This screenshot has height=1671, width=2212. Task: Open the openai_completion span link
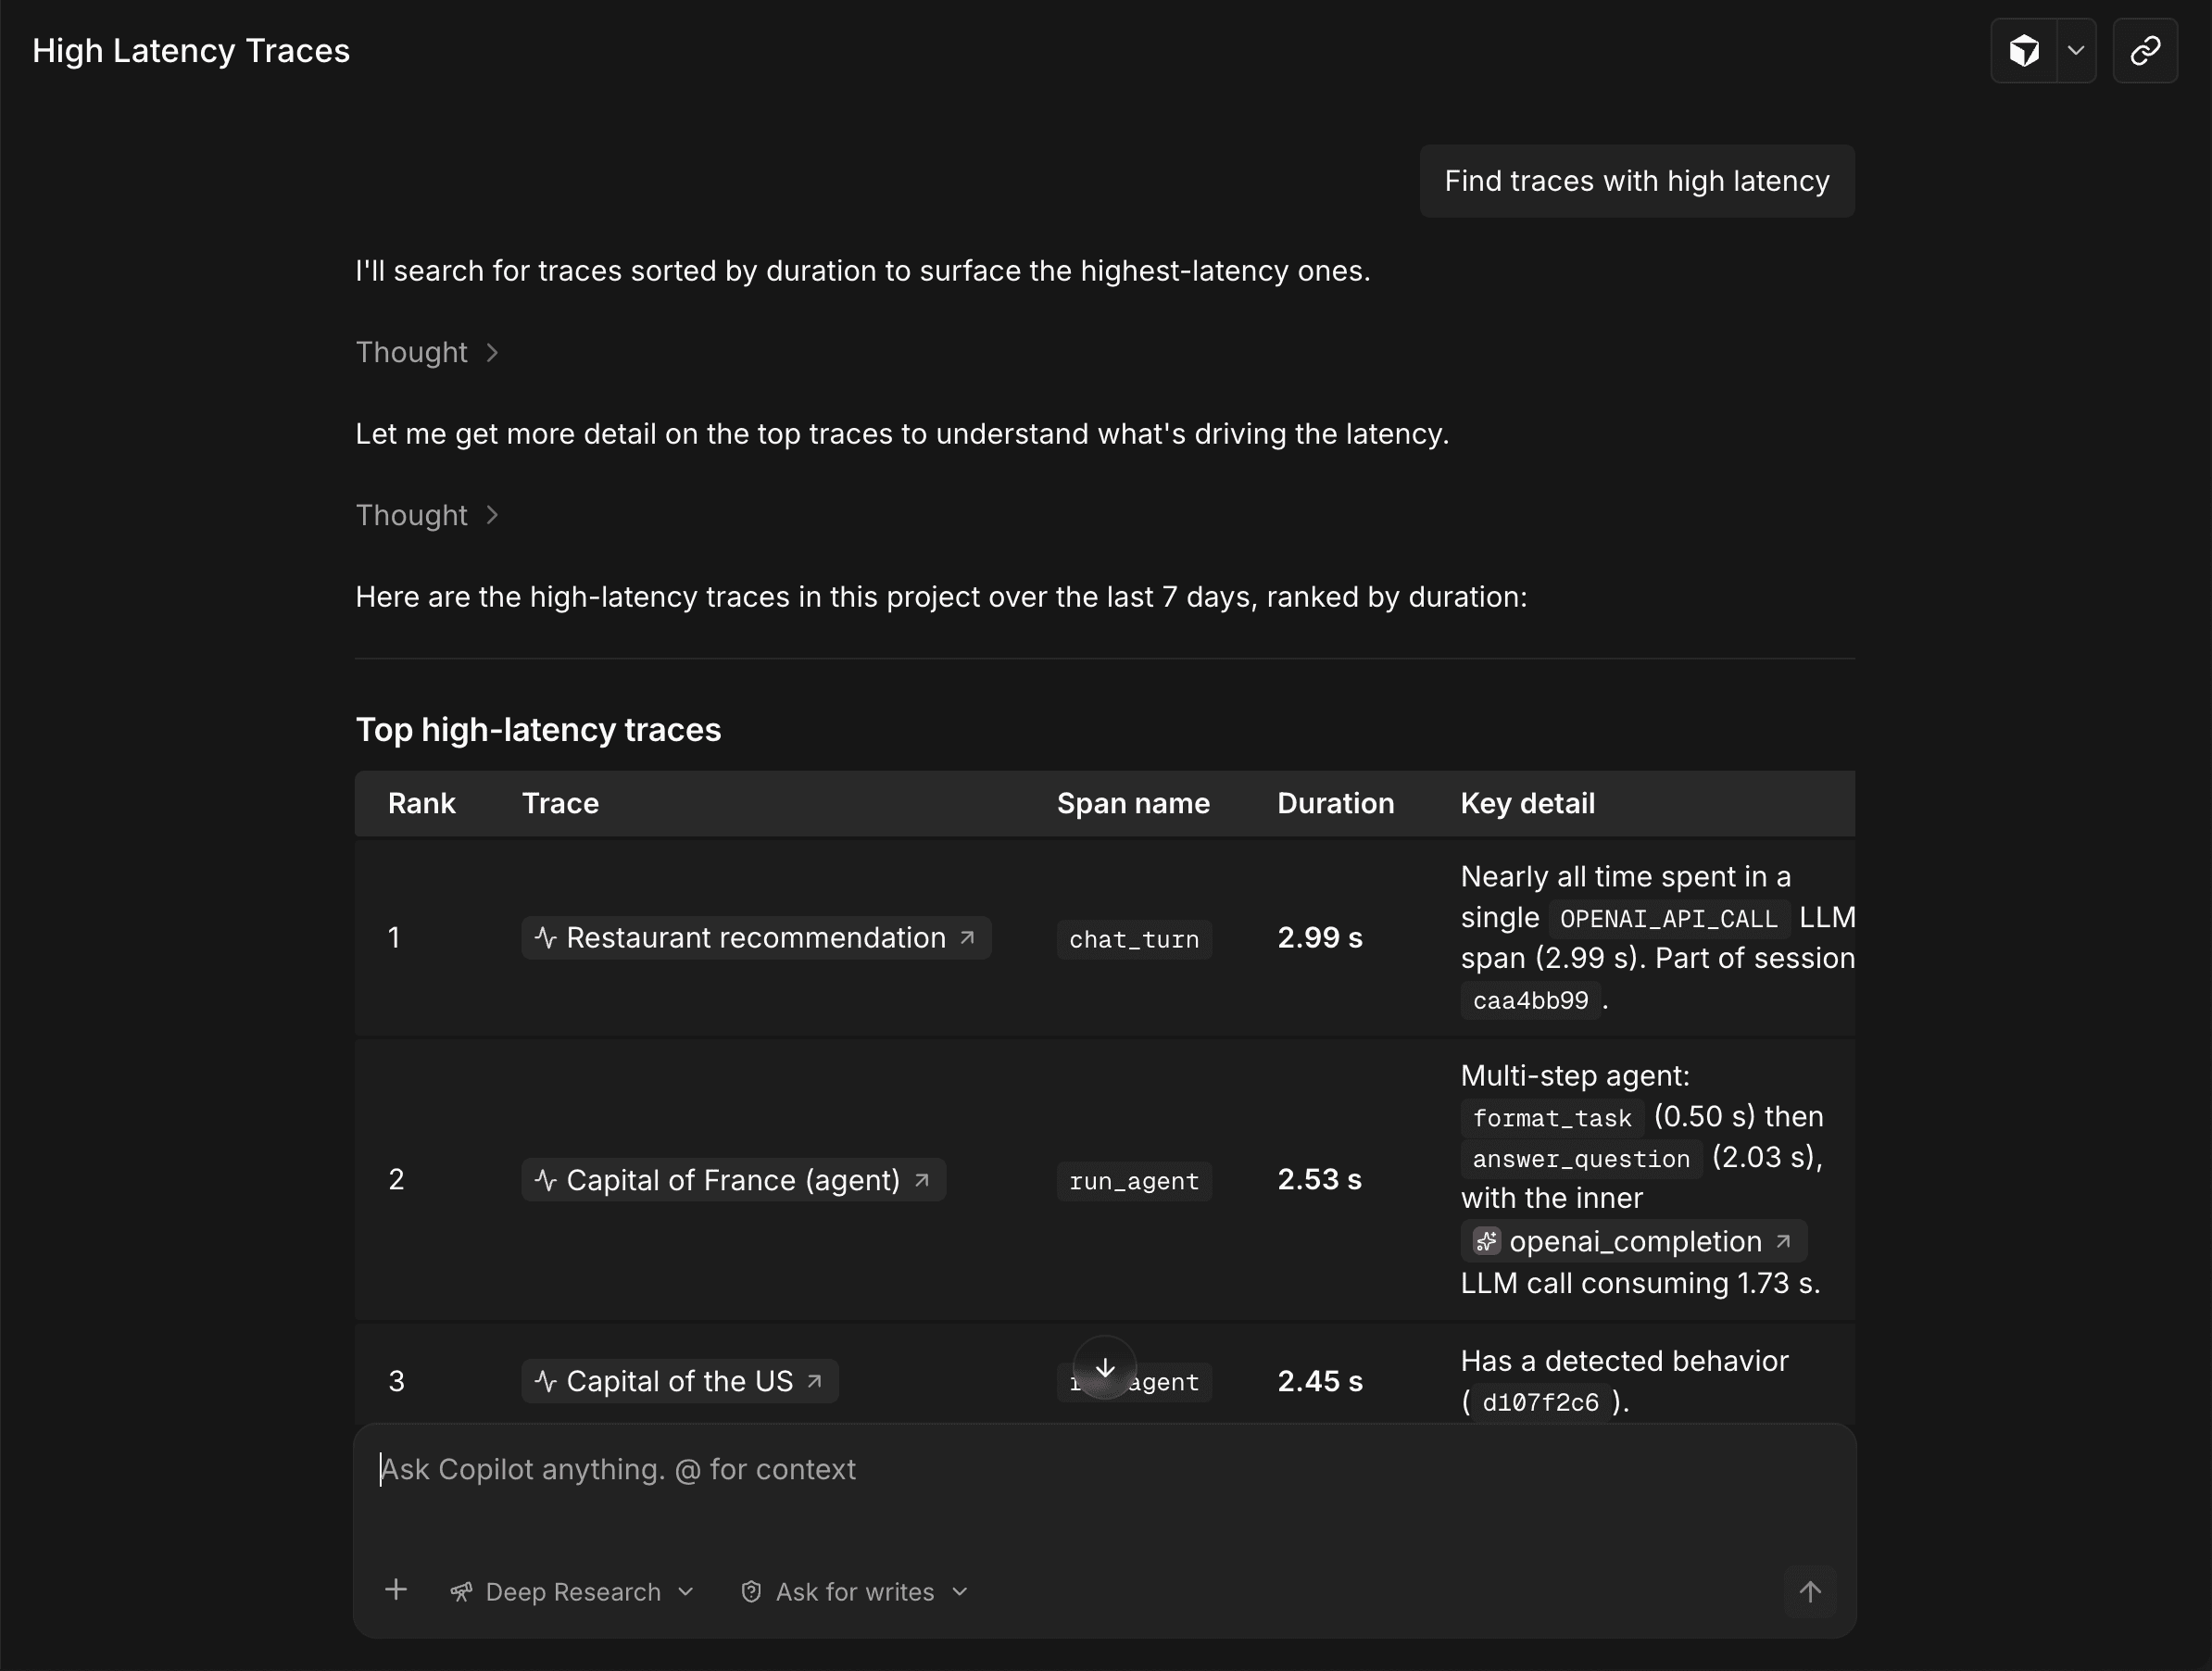click(1634, 1241)
